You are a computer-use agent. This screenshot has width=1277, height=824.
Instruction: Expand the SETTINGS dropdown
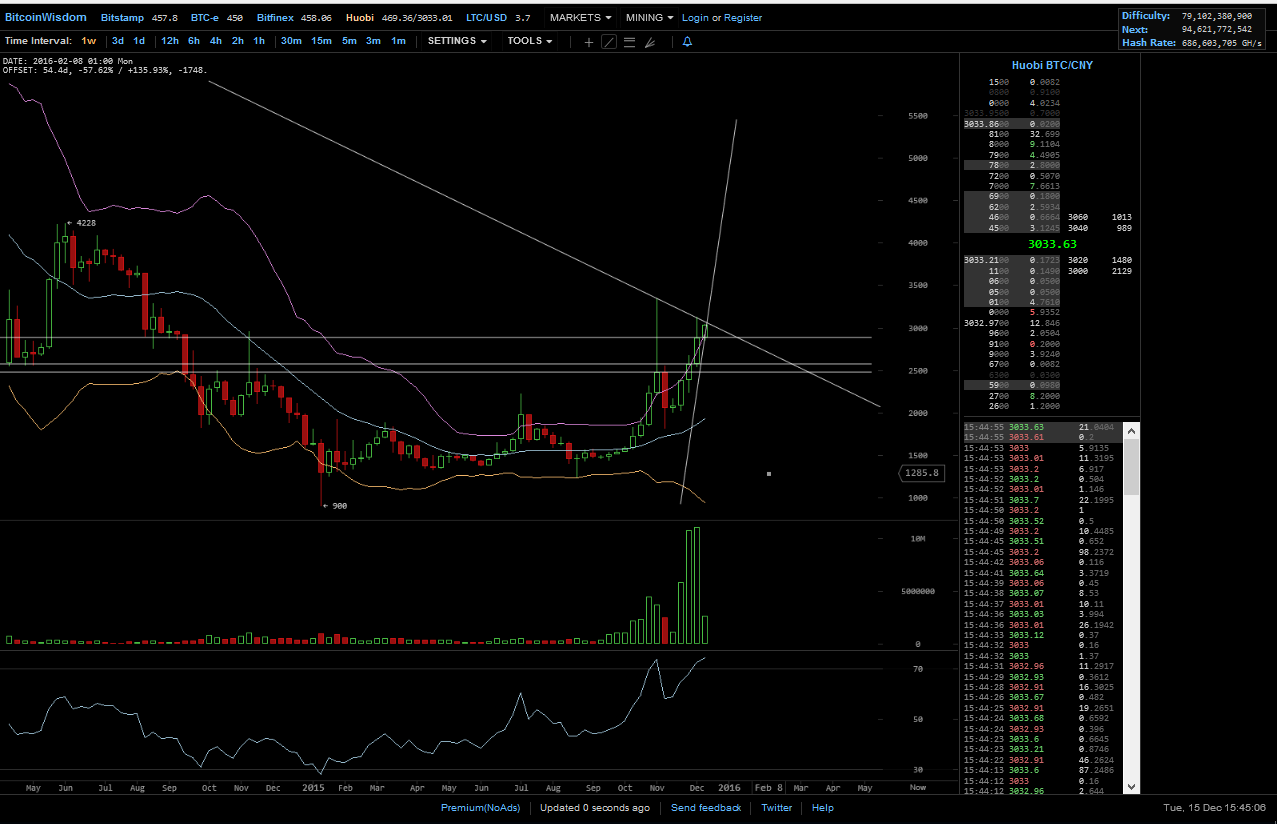(457, 41)
